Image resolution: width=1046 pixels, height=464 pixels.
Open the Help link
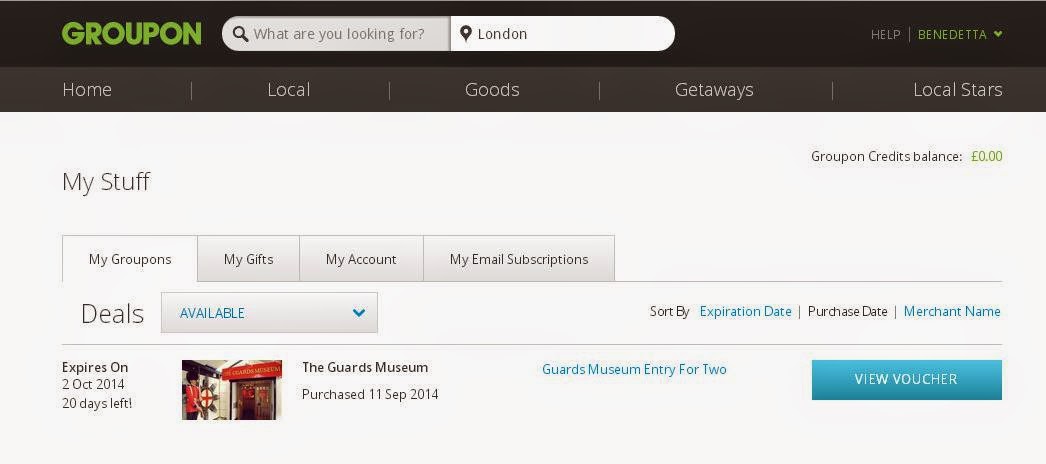pos(885,35)
